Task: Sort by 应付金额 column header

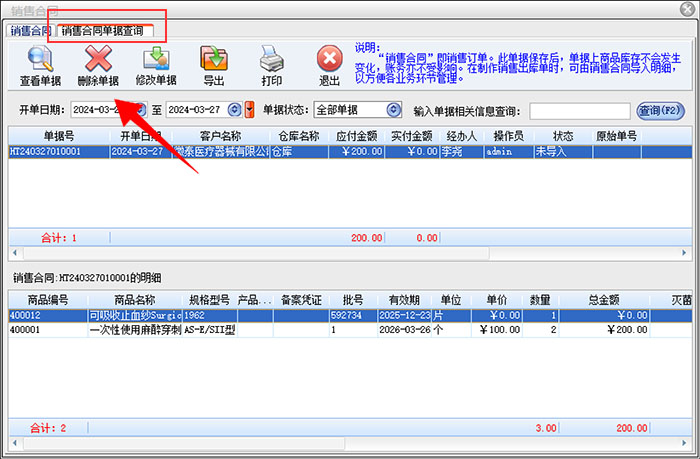Action: (357, 136)
